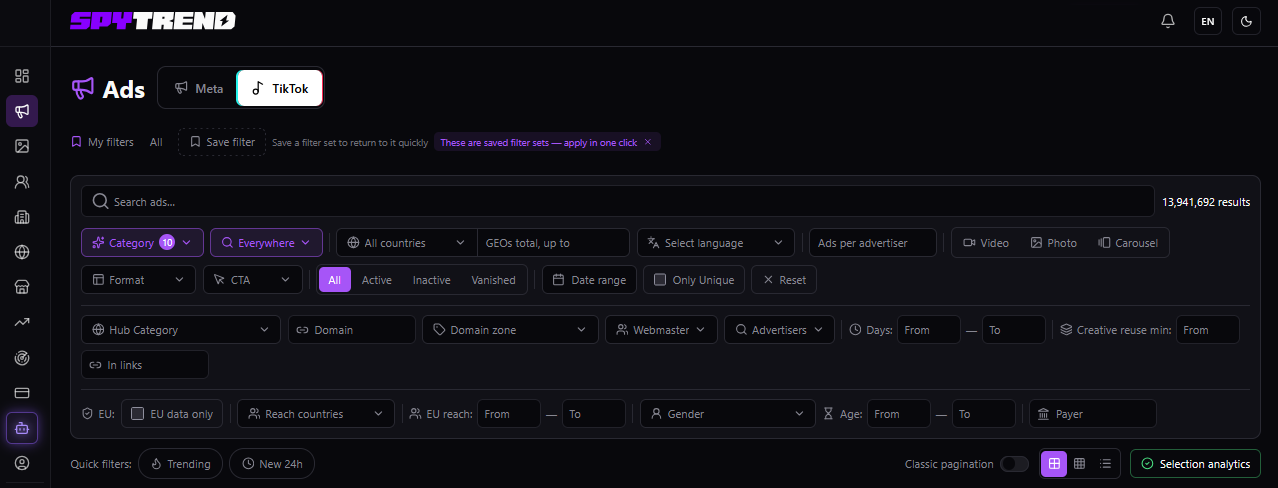Open Selection analytics
This screenshot has width=1278, height=488.
coord(1195,464)
